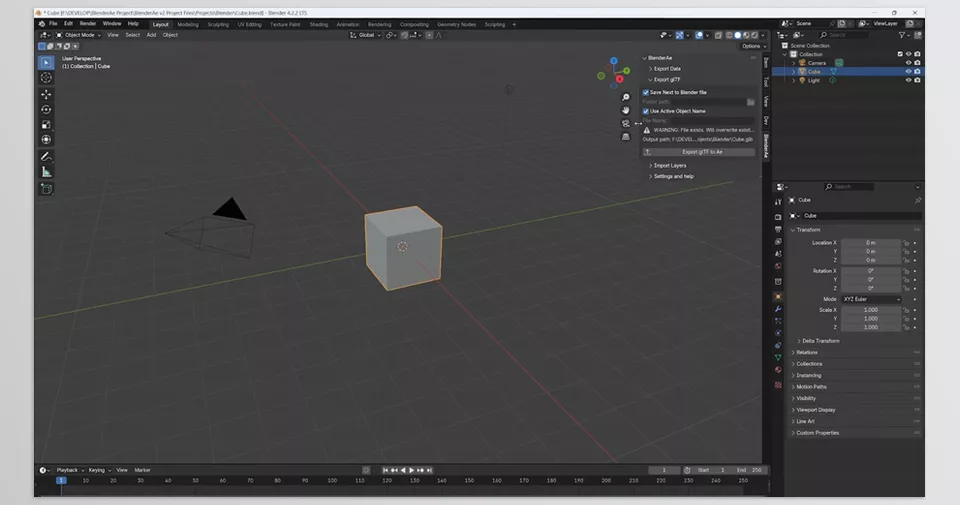Open Global transform orientation dropdown
The width and height of the screenshot is (960, 505).
tap(366, 36)
